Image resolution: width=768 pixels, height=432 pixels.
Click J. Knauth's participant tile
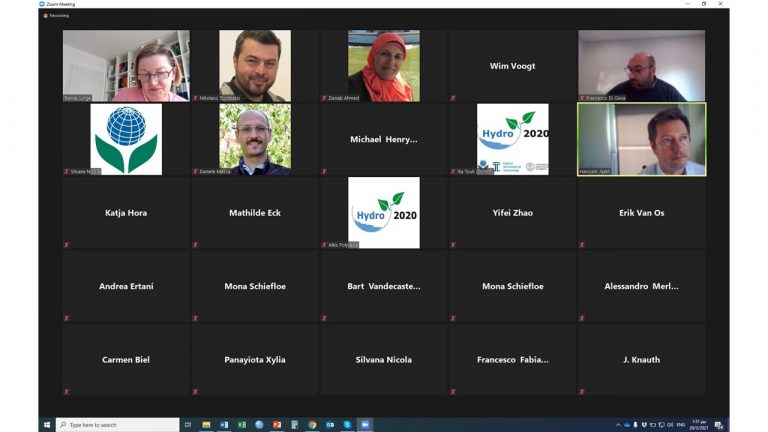(x=641, y=360)
